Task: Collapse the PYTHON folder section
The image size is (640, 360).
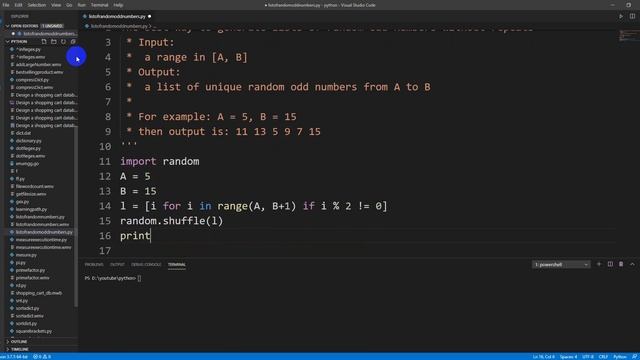Action: point(19,42)
